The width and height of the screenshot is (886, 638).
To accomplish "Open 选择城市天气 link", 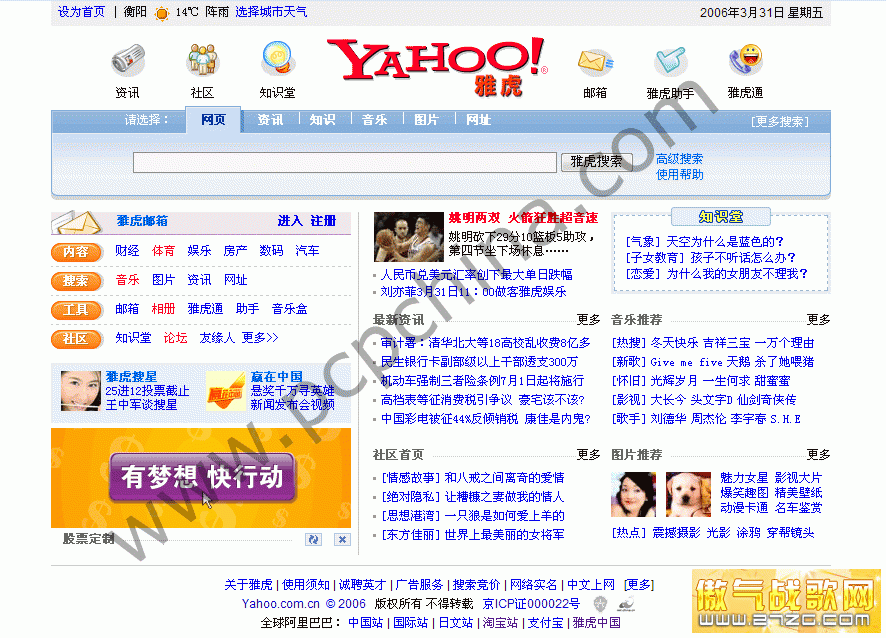I will click(271, 12).
